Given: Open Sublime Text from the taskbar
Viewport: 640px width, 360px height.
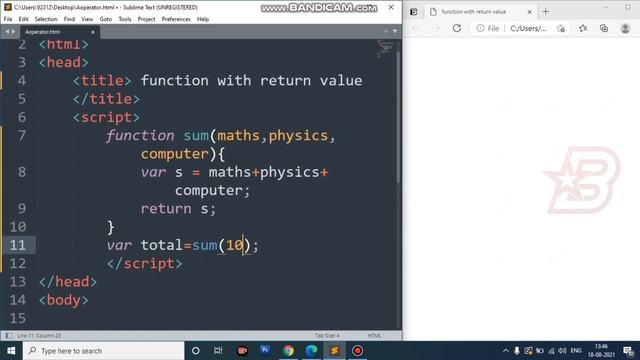Looking at the screenshot, I should [x=334, y=351].
